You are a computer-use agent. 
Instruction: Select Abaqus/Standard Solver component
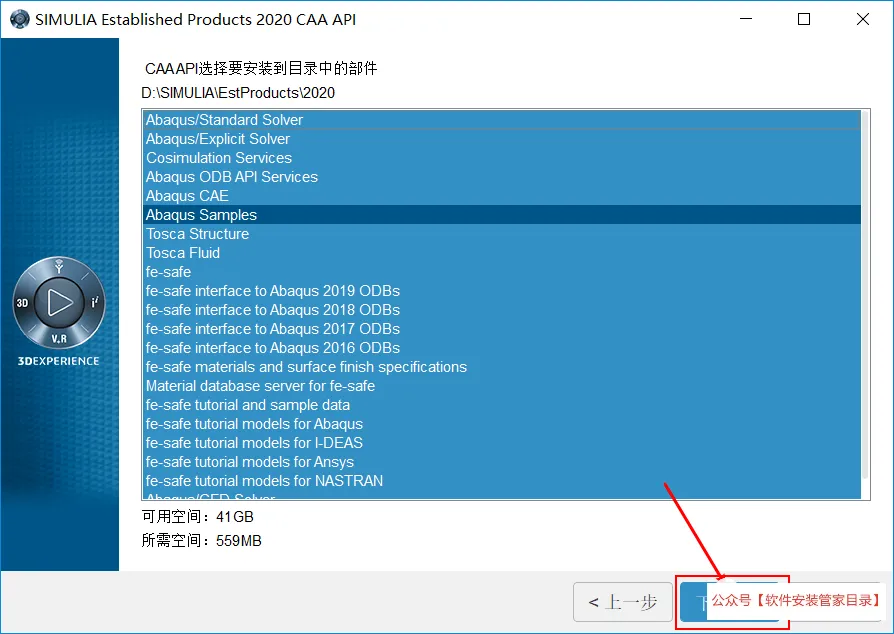[x=502, y=120]
